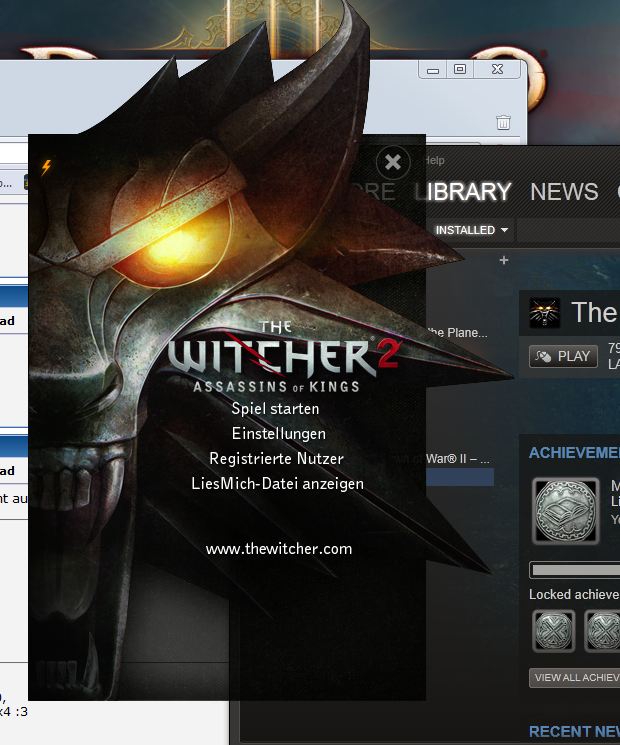620x745 pixels.
Task: Click the first locked achievement icon
Action: 553,631
